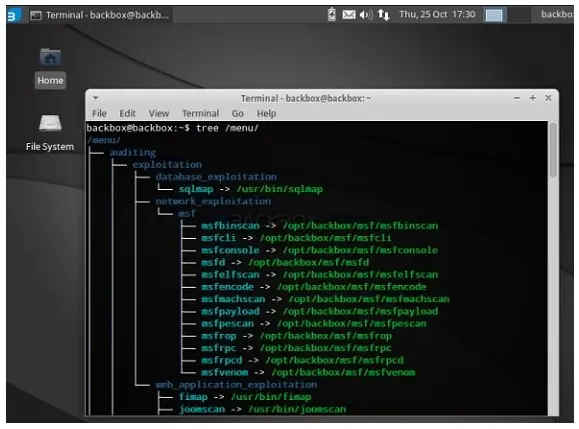Image resolution: width=579 pixels, height=429 pixels.
Task: Click the BackBox applications menu logo
Action: click(x=12, y=16)
